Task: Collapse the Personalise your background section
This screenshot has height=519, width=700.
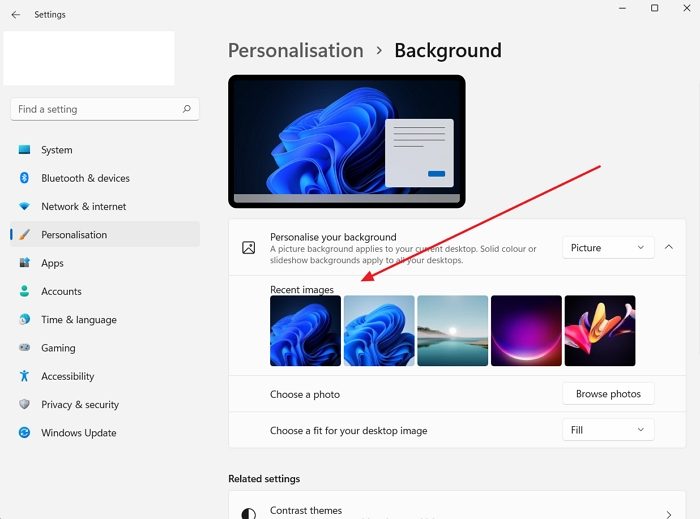Action: coord(668,247)
